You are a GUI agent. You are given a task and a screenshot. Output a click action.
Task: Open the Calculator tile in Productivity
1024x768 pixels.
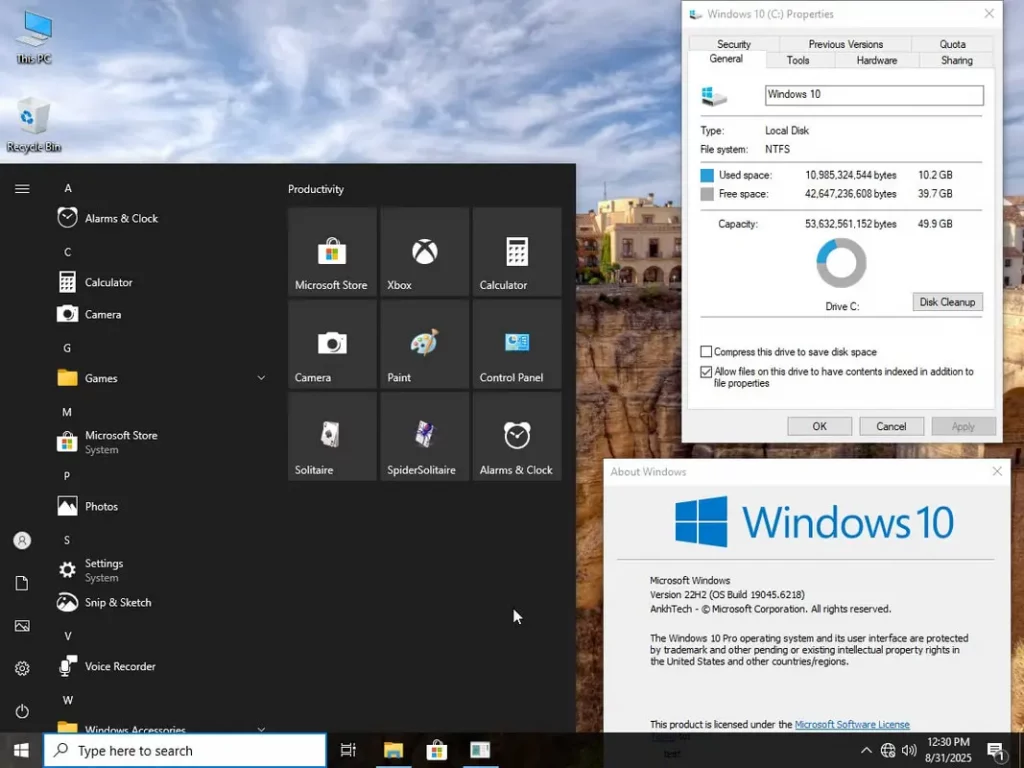pos(517,252)
